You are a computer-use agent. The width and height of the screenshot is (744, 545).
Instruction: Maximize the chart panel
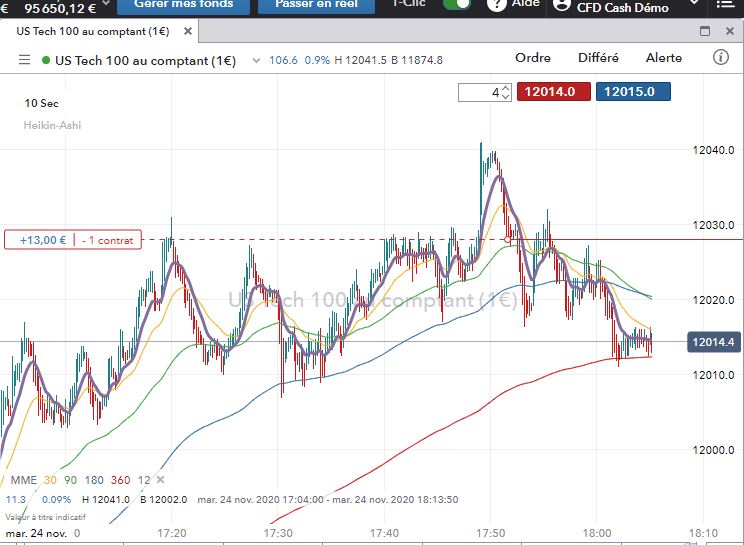[705, 31]
